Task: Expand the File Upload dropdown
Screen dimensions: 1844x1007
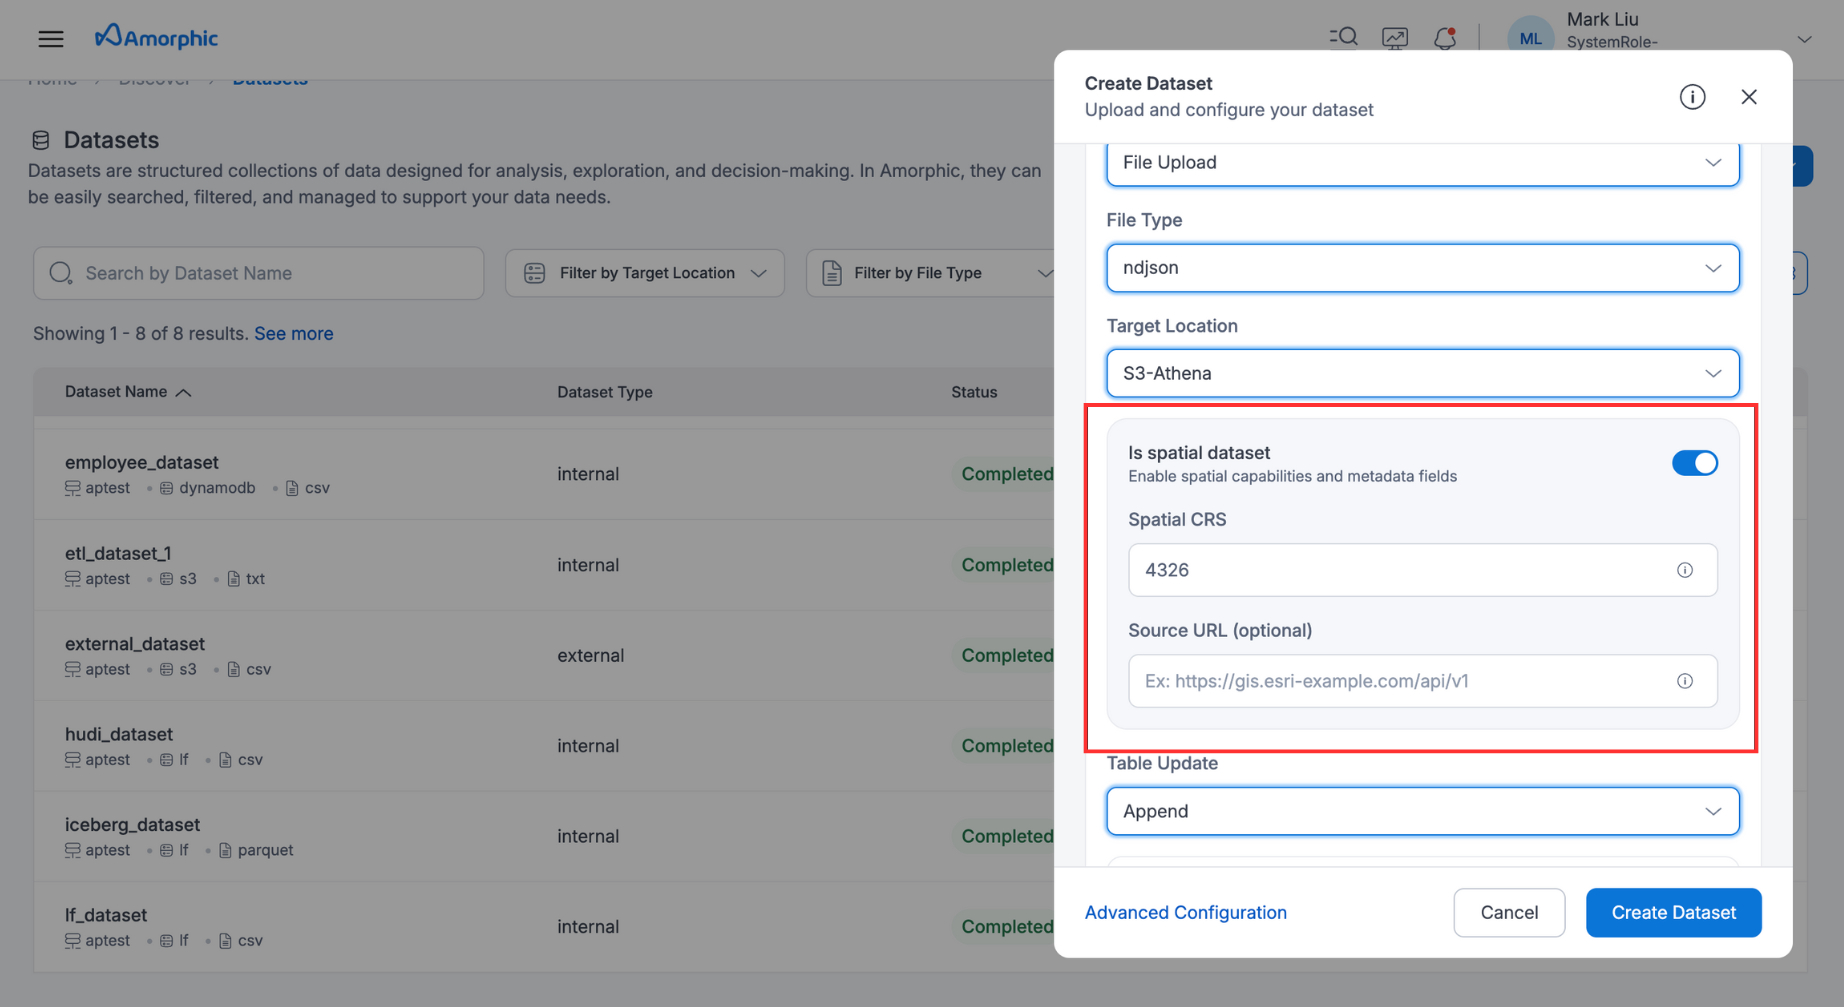Action: pyautogui.click(x=1422, y=163)
